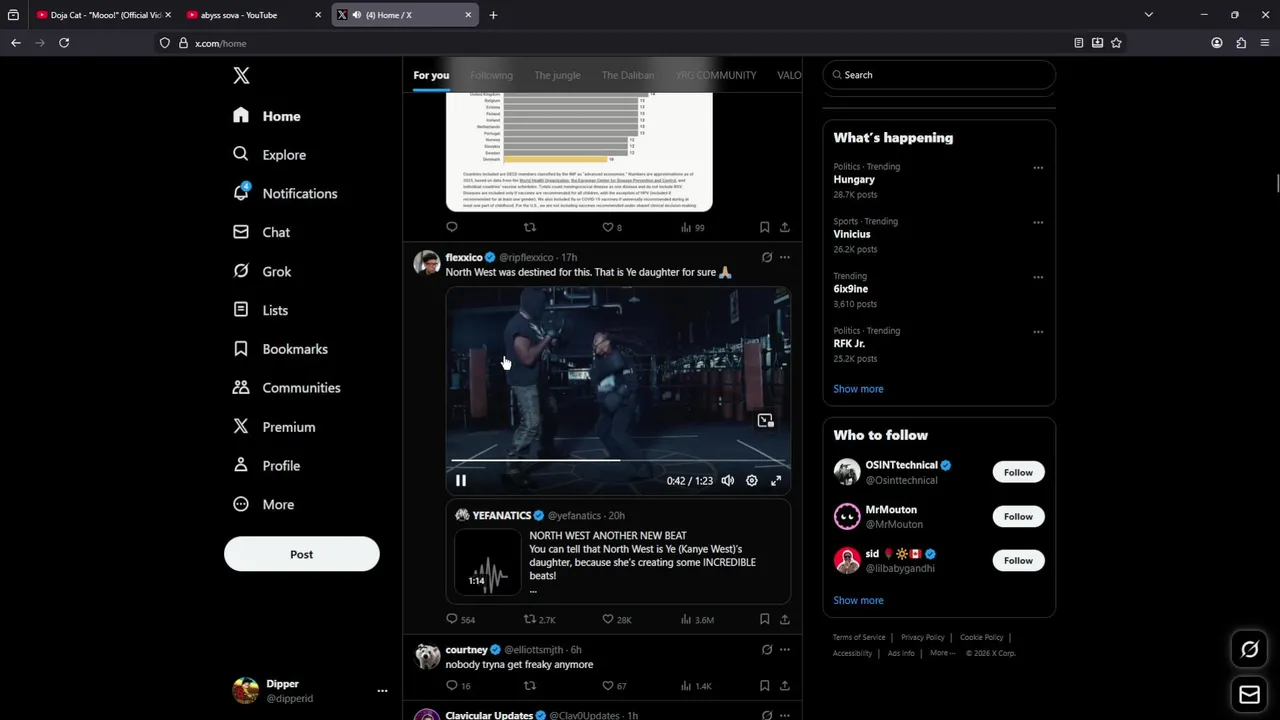Switch to Doja Cat Mooo browser tab
Image resolution: width=1280 pixels, height=720 pixels.
104,15
